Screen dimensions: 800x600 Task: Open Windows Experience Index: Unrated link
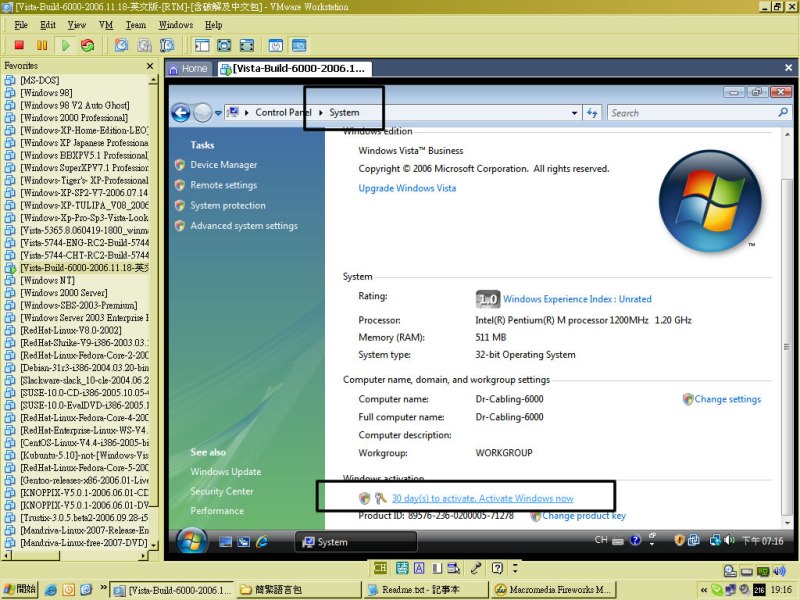(577, 299)
